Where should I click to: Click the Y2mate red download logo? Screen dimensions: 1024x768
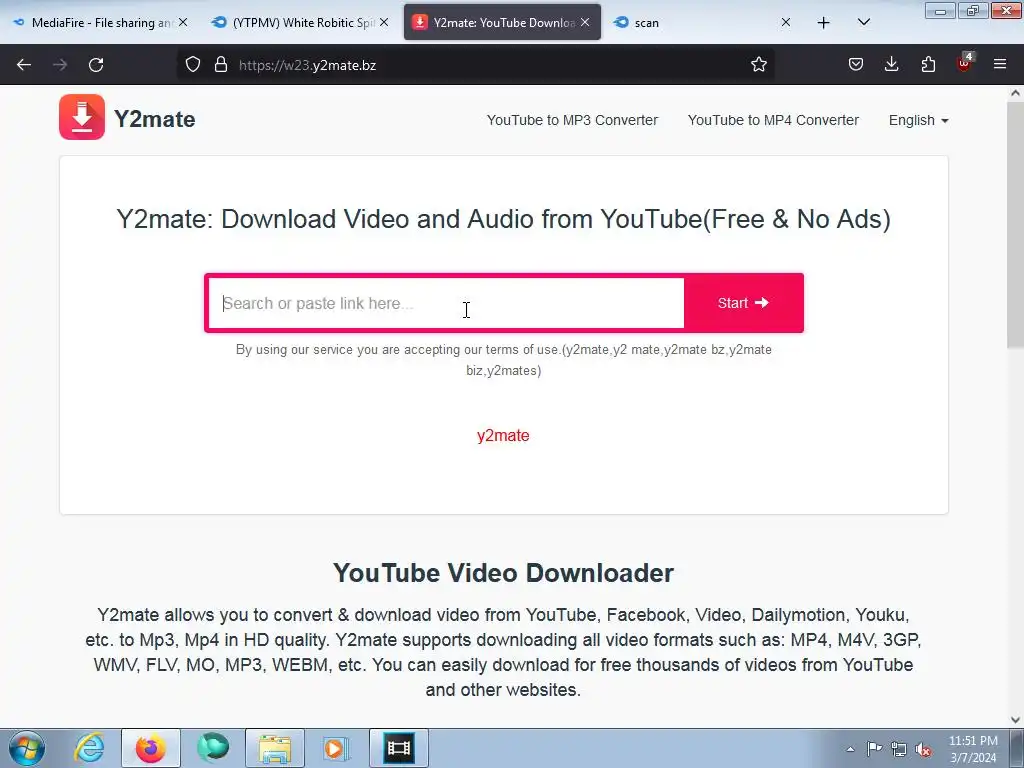pos(82,117)
